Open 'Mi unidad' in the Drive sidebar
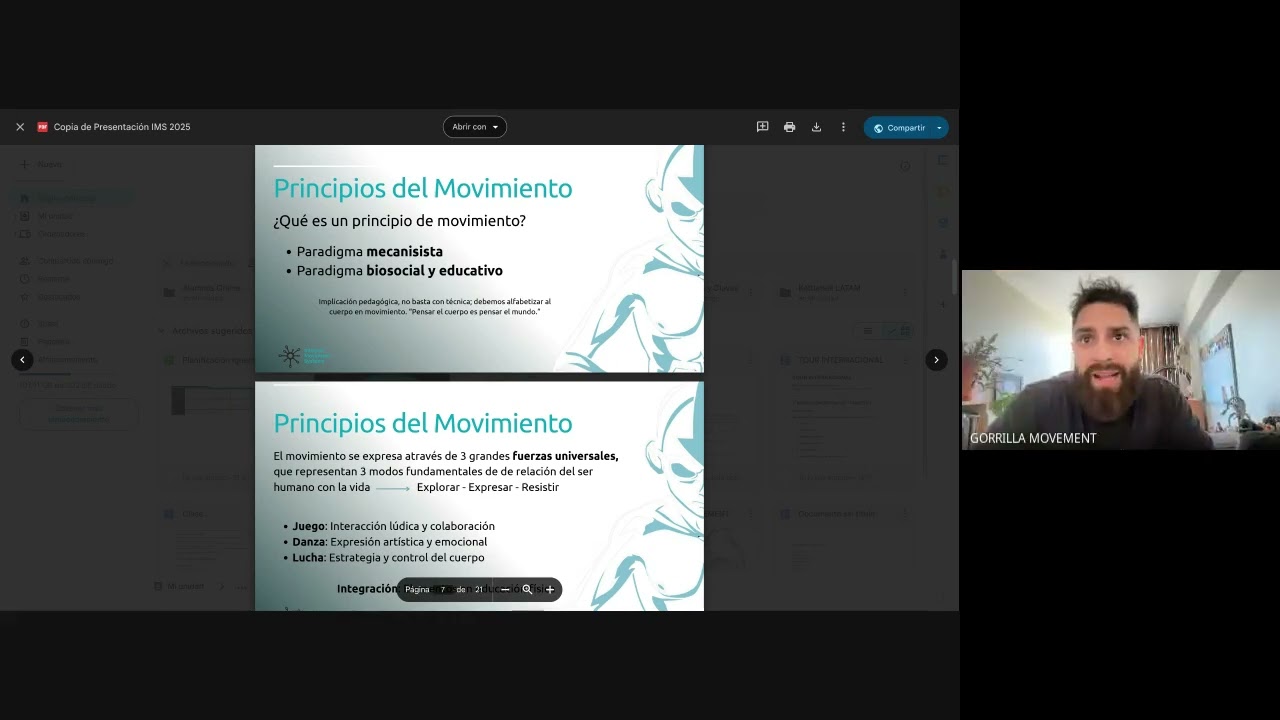The height and width of the screenshot is (720, 1280). [55, 216]
